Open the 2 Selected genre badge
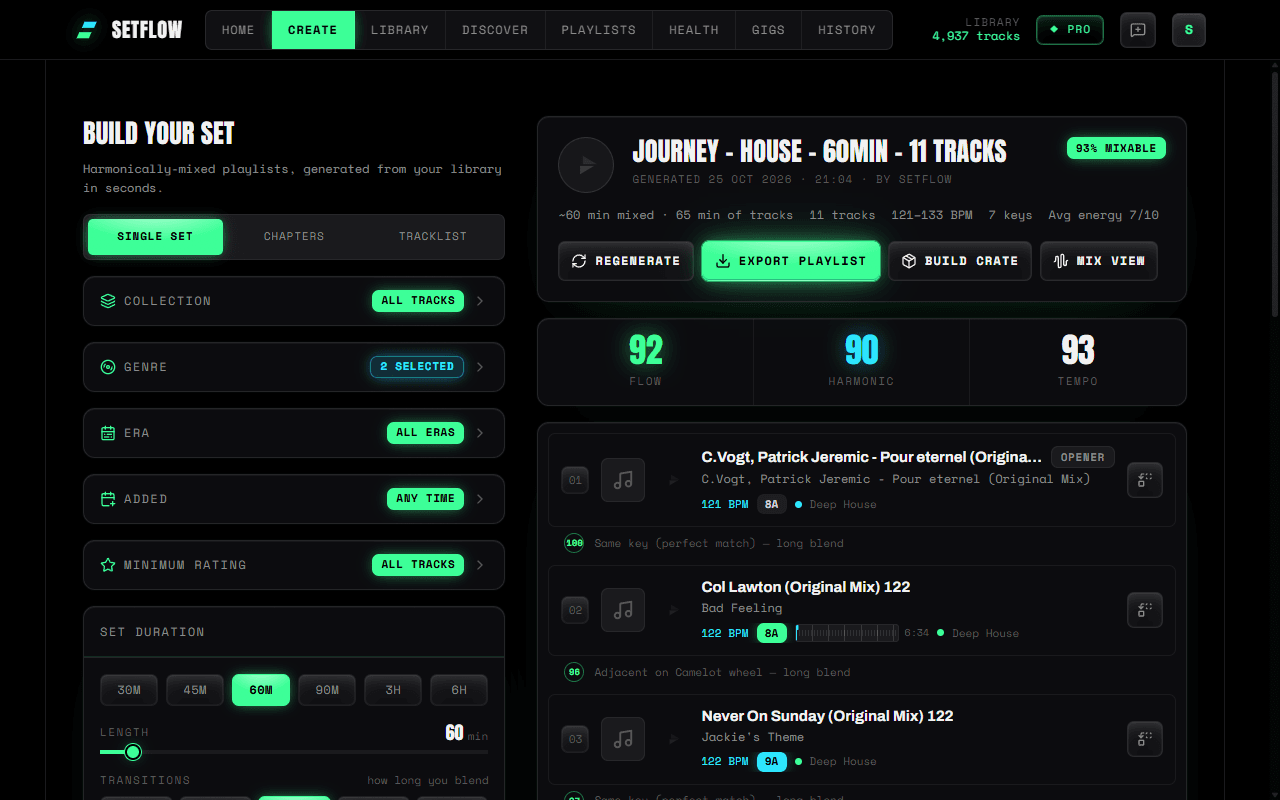The image size is (1280, 800). pyautogui.click(x=417, y=367)
